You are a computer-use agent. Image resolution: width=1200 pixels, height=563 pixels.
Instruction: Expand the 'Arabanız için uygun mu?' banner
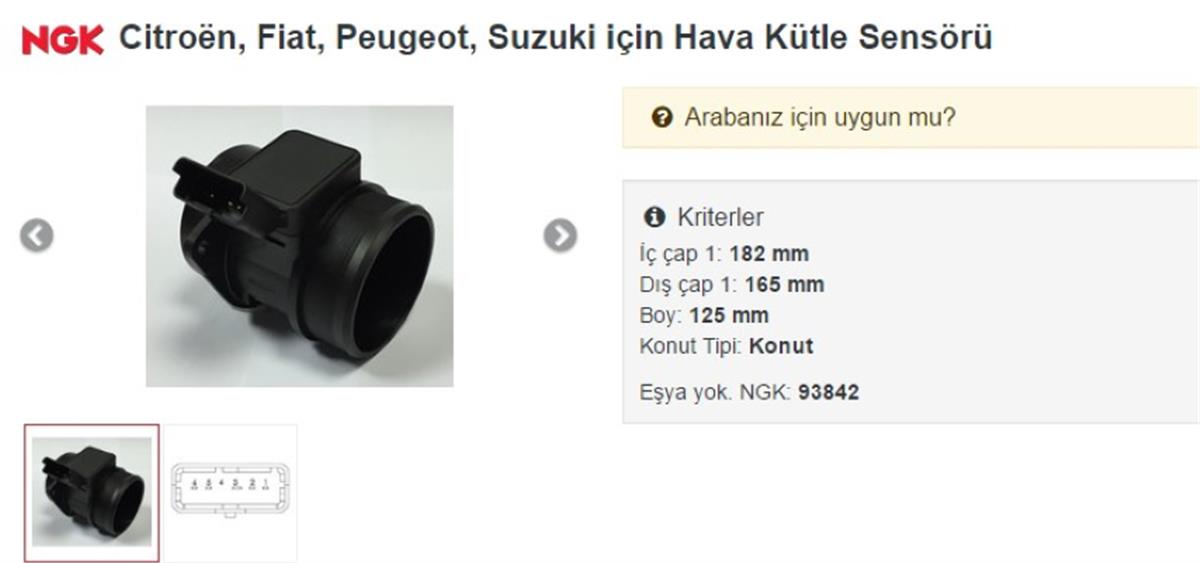point(911,118)
